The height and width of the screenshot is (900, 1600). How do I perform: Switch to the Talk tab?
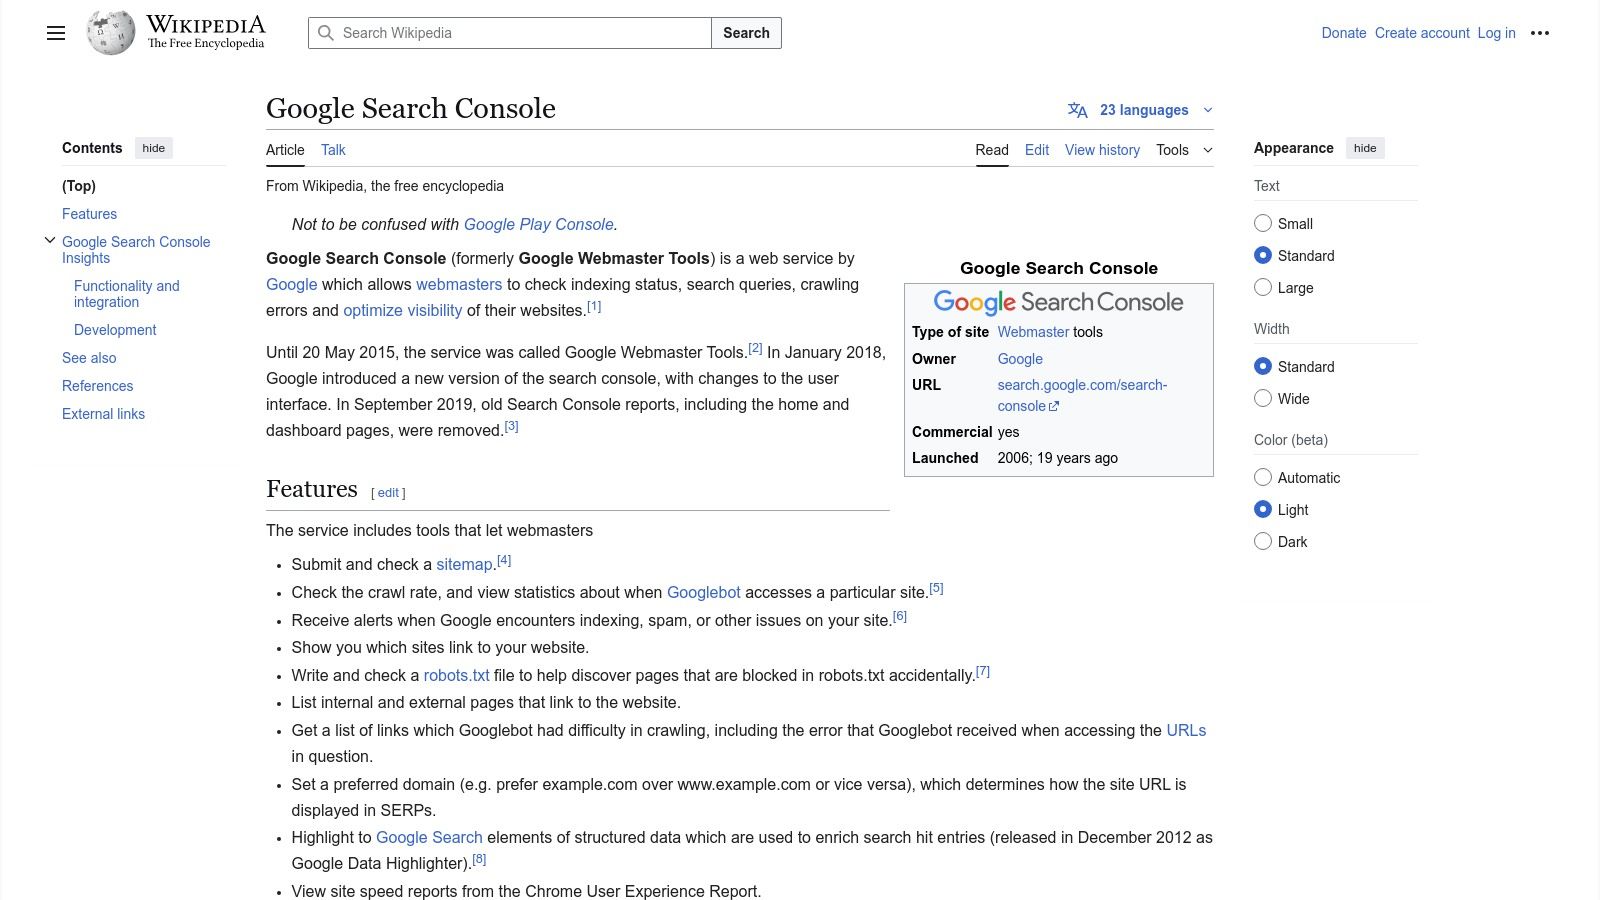(x=333, y=150)
